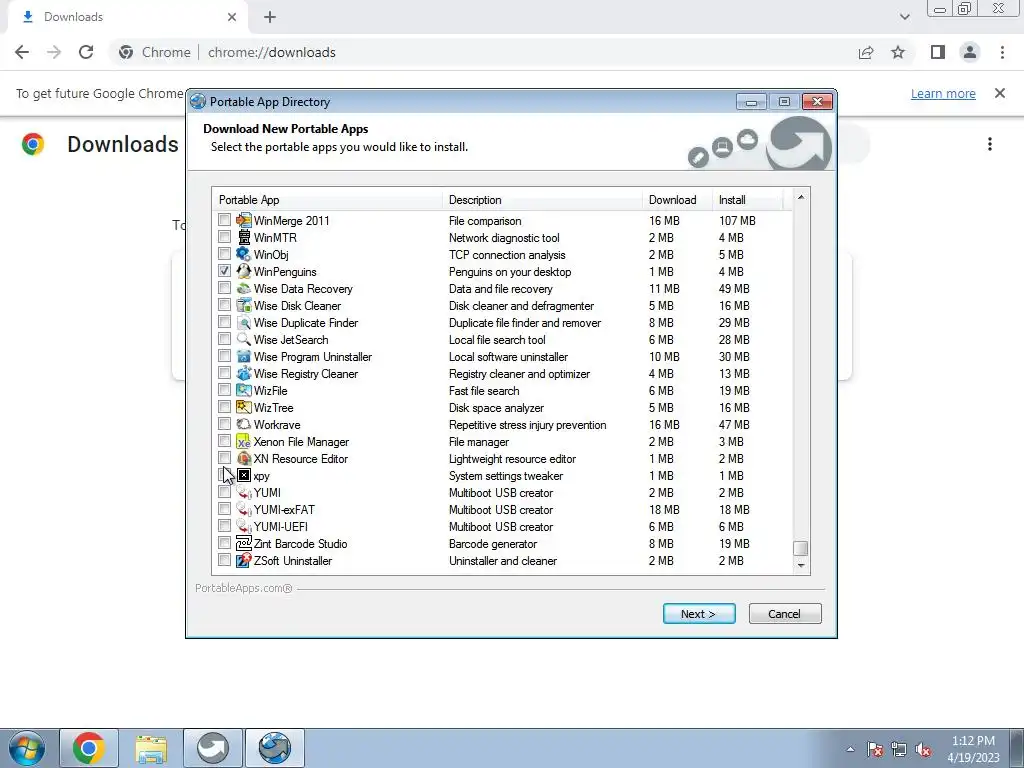The height and width of the screenshot is (768, 1024).
Task: Dismiss the Chrome update notification bar
Action: (x=1000, y=93)
